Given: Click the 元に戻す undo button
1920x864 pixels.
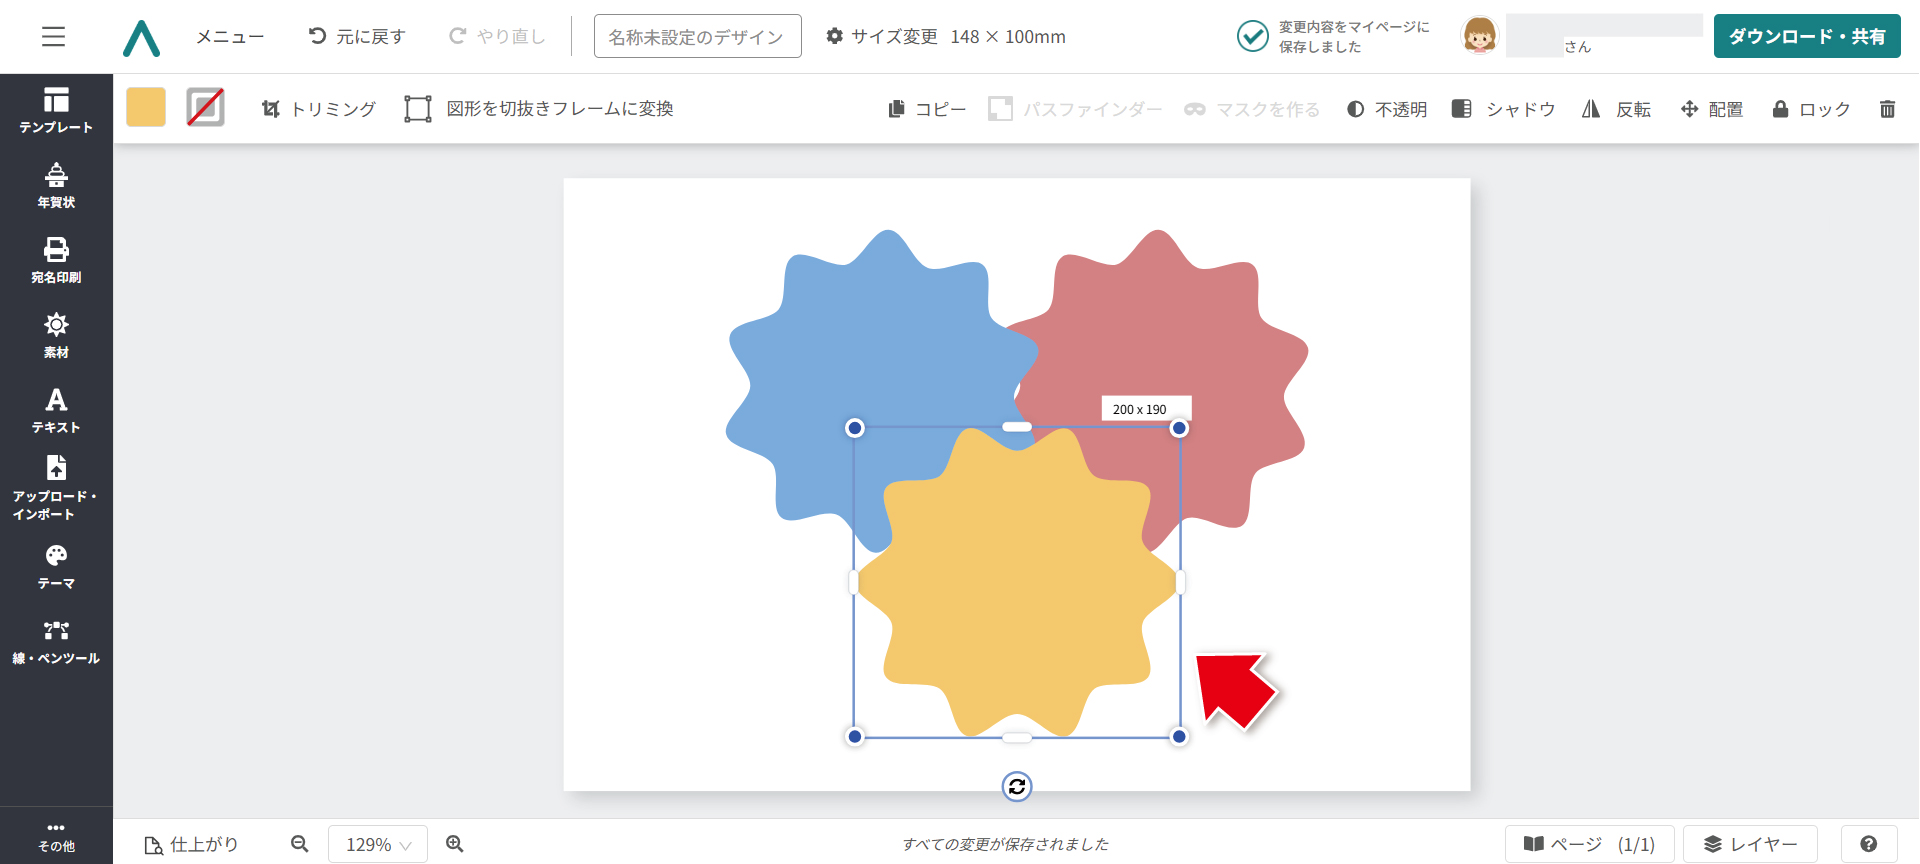Looking at the screenshot, I should [357, 37].
